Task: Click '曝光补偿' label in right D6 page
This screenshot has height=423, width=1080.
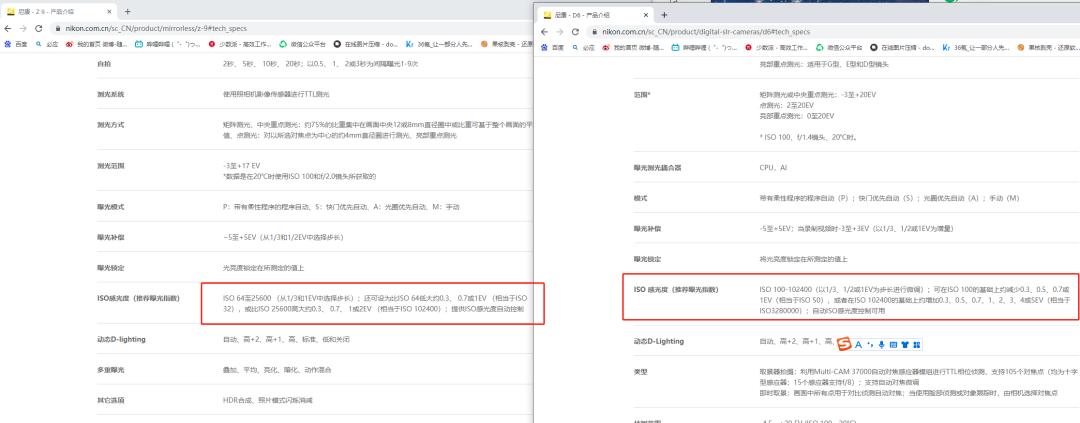Action: 647,228
